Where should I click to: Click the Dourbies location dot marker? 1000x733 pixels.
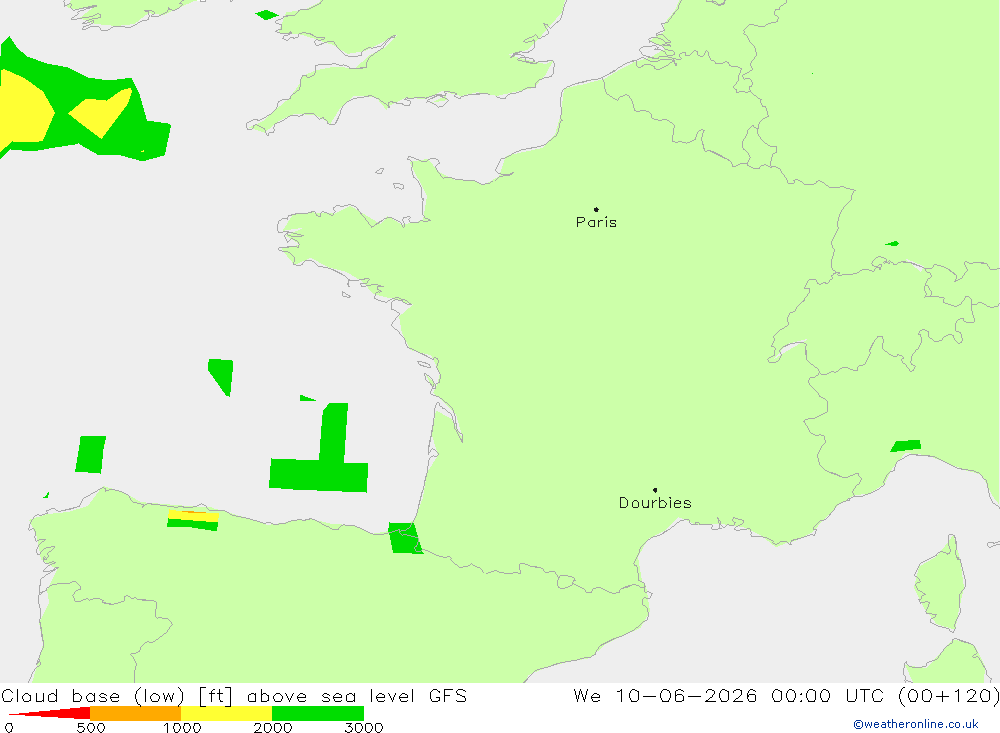coord(655,490)
